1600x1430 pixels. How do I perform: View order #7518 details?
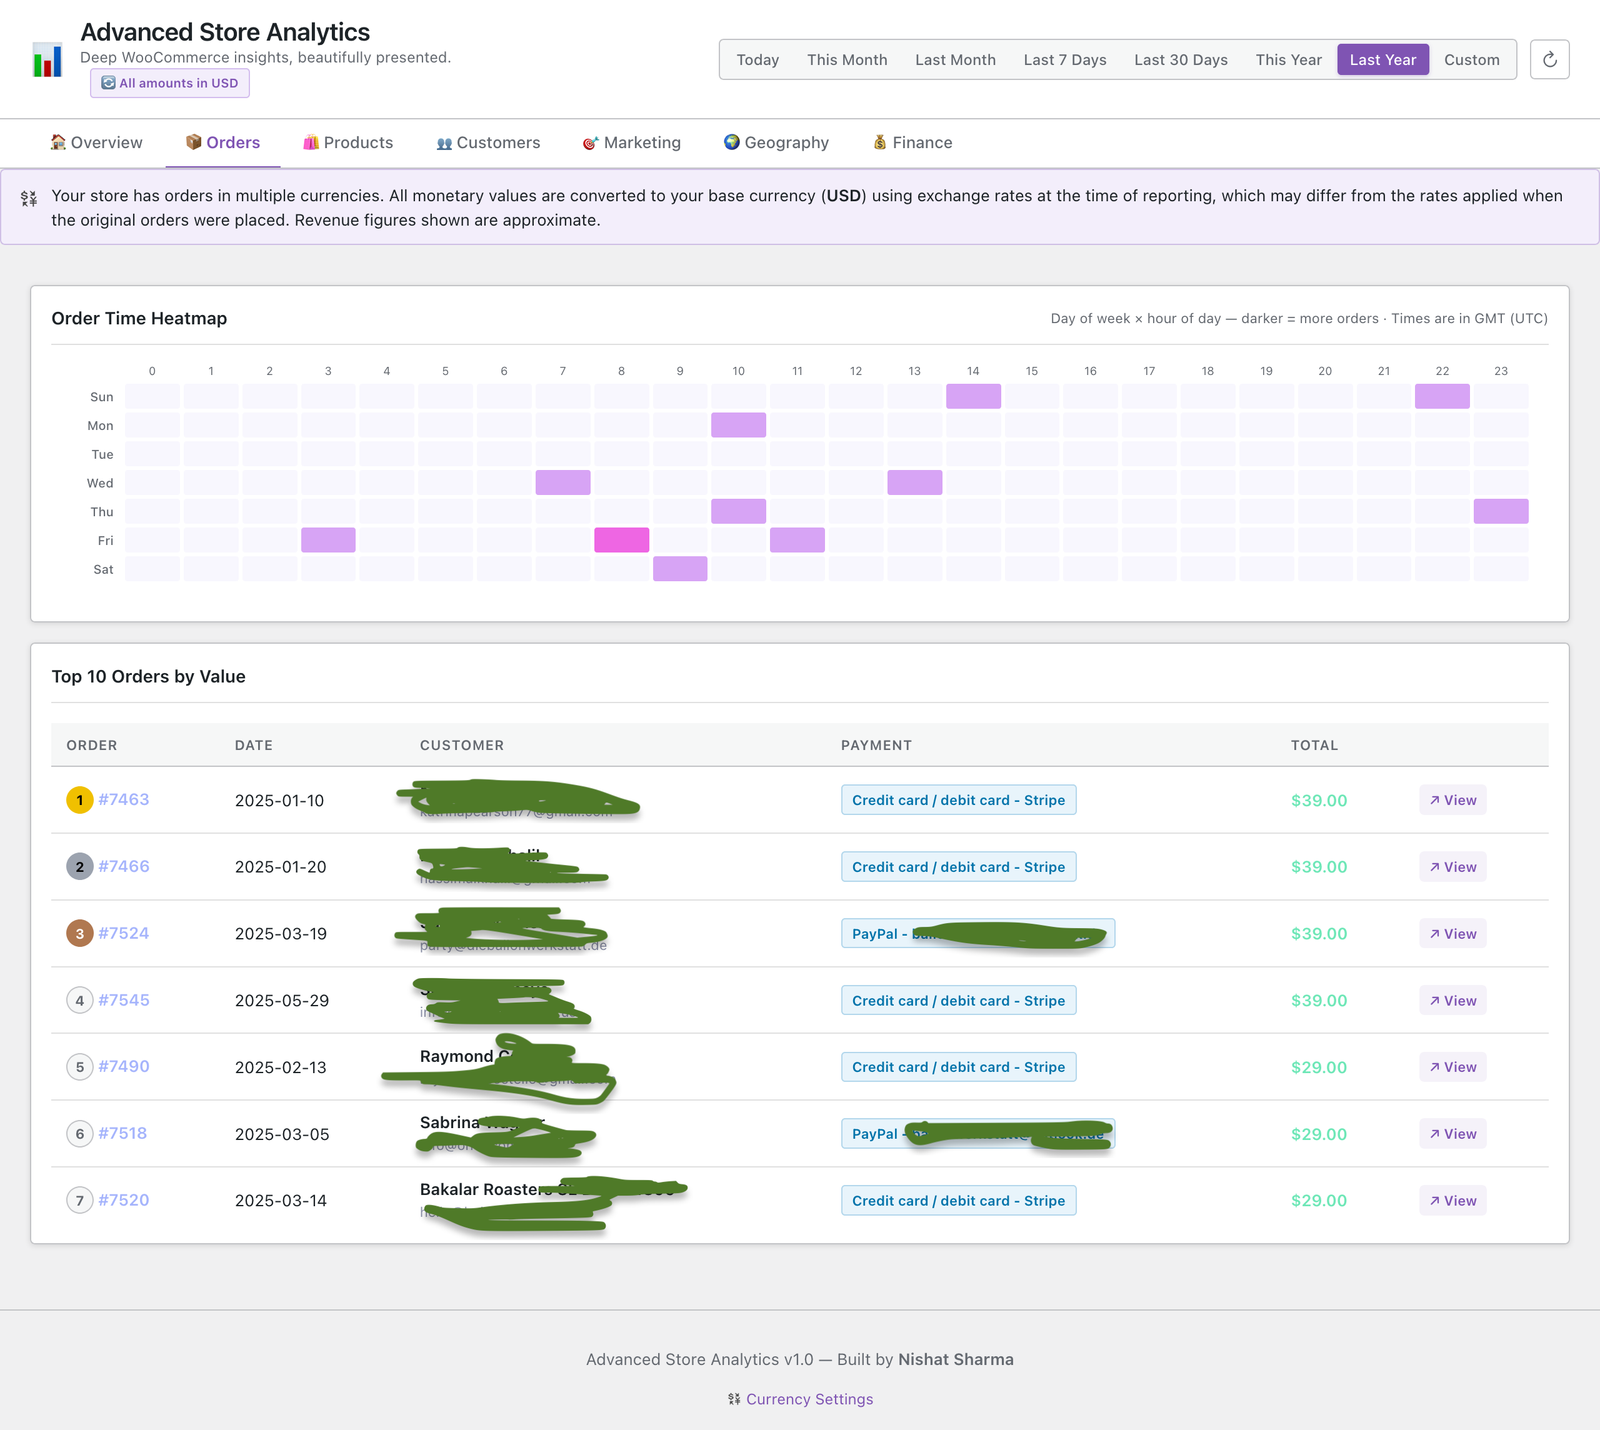coord(1453,1134)
